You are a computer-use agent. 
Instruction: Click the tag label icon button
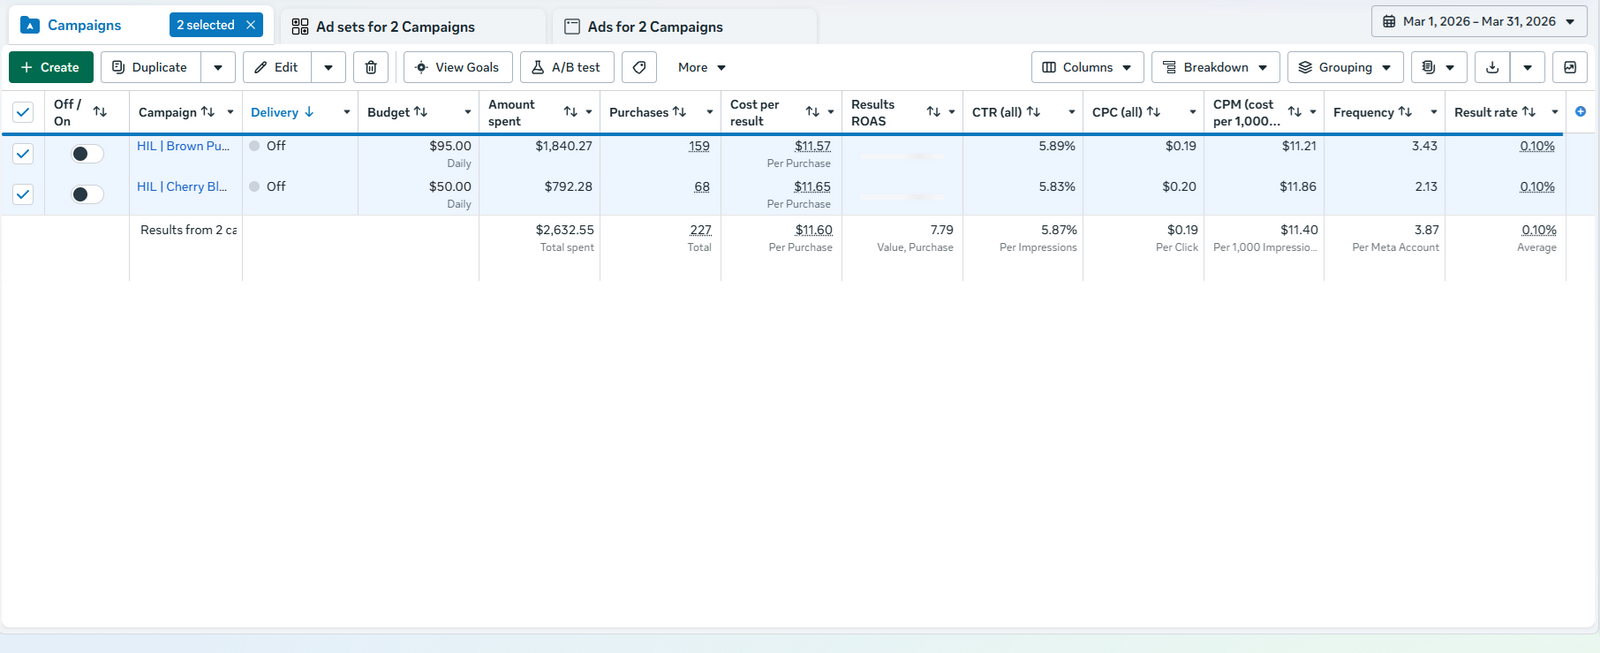(x=639, y=67)
